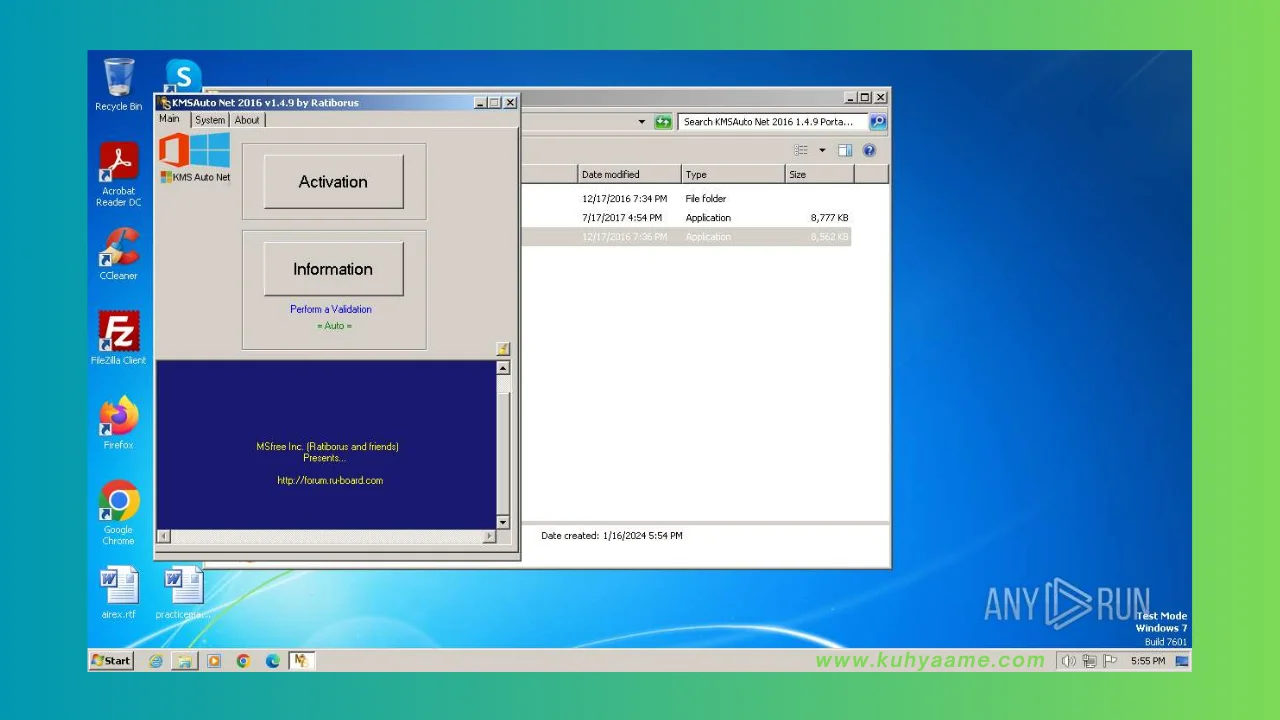Click the green refresh icon in Explorer

coord(663,122)
